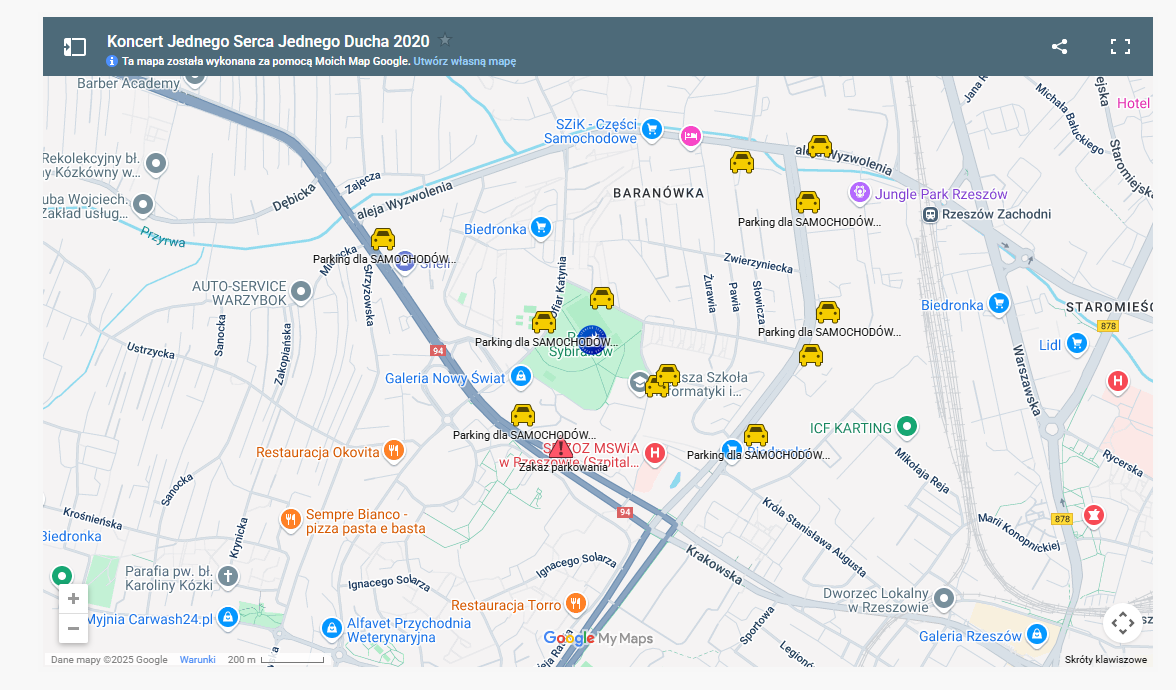1176x690 pixels.
Task: Click the 'aleja Wyzwolenia' street label near Dębicka
Action: (405, 200)
